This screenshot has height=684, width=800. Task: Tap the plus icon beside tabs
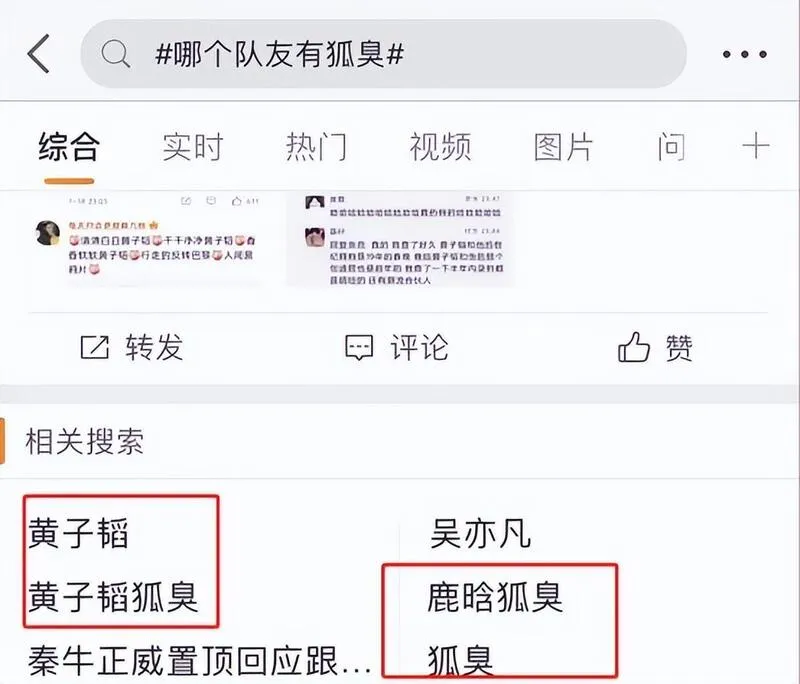point(756,146)
